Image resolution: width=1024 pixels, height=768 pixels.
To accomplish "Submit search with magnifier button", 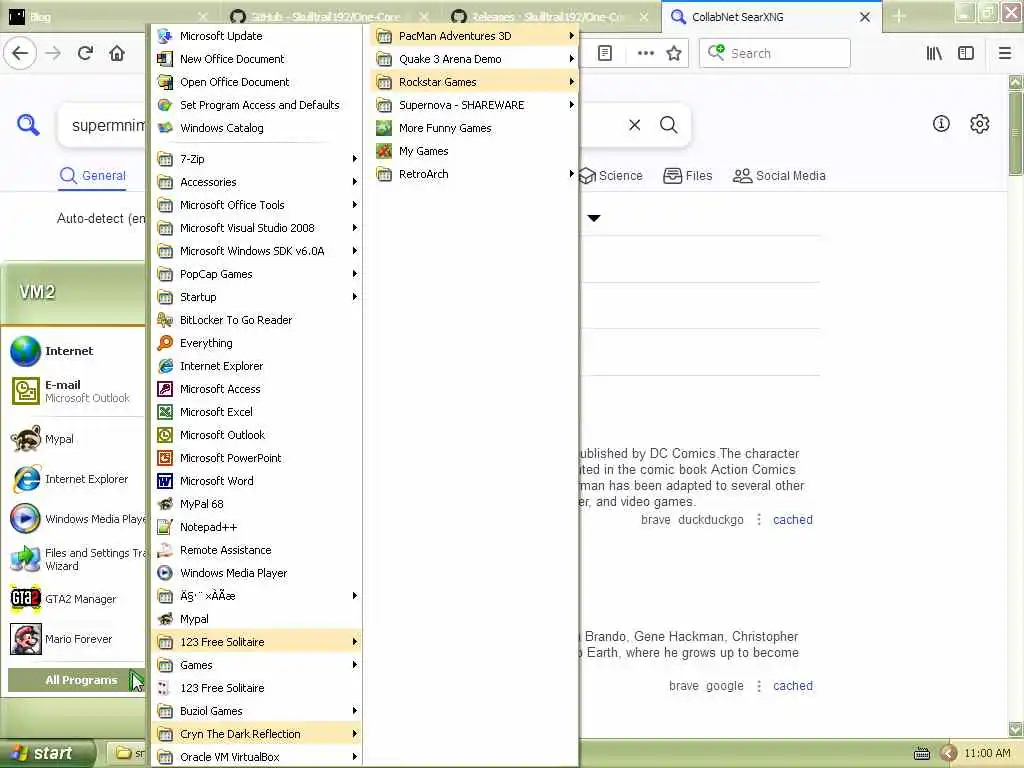I will pos(669,125).
